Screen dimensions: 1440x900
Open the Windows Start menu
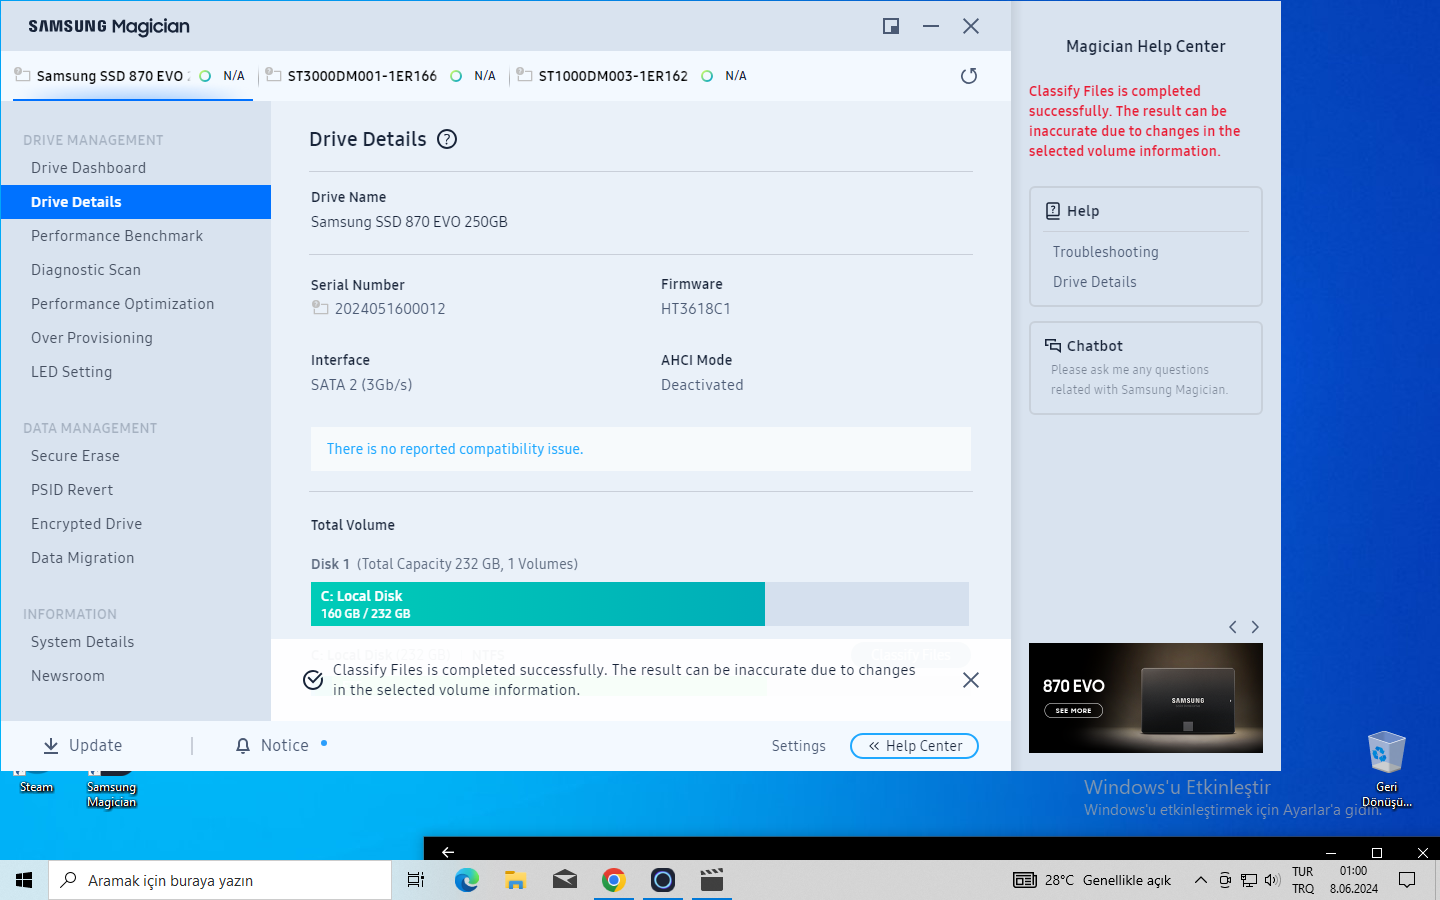(x=24, y=880)
